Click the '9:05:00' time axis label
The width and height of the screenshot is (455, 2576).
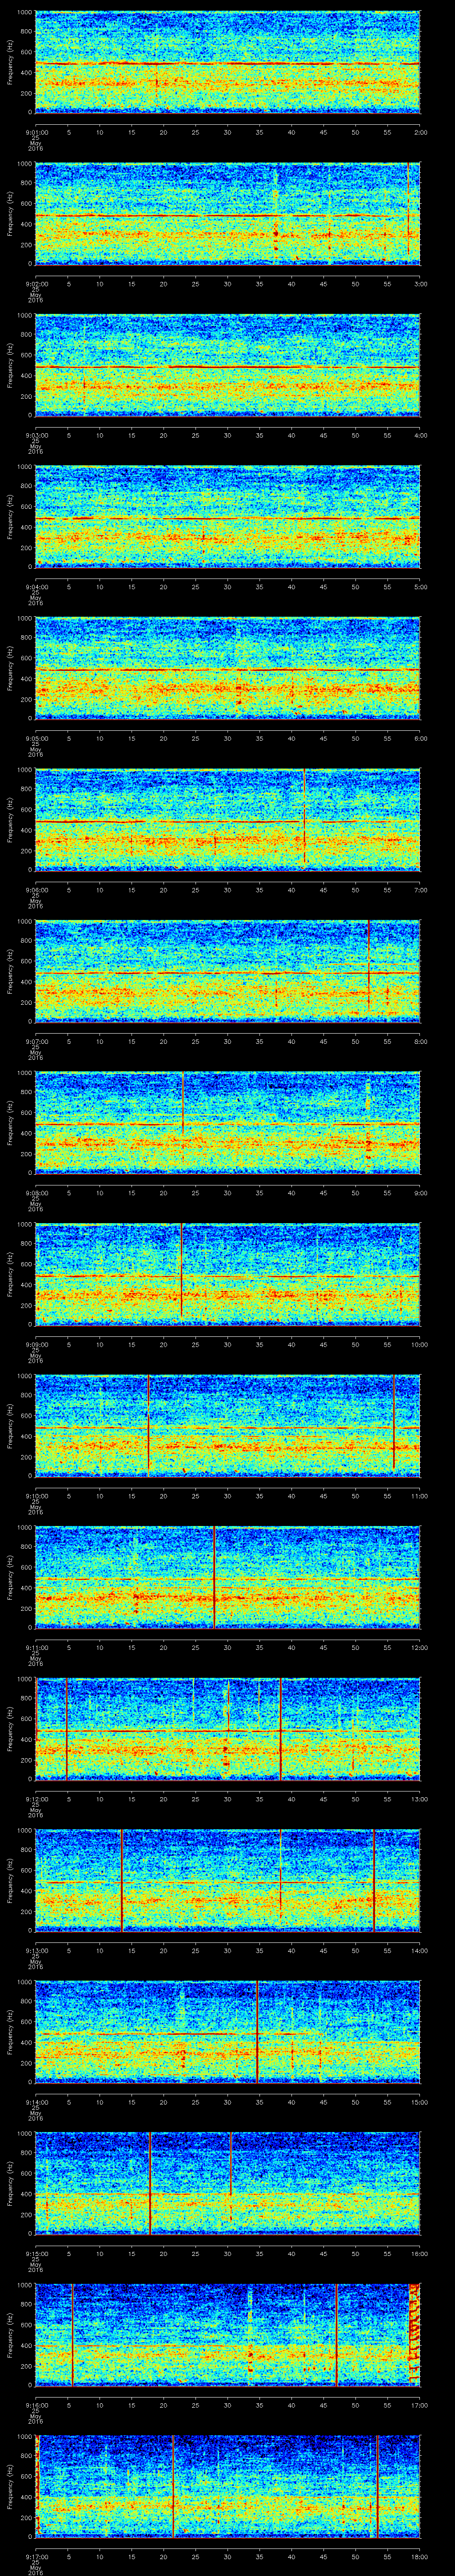[36, 738]
